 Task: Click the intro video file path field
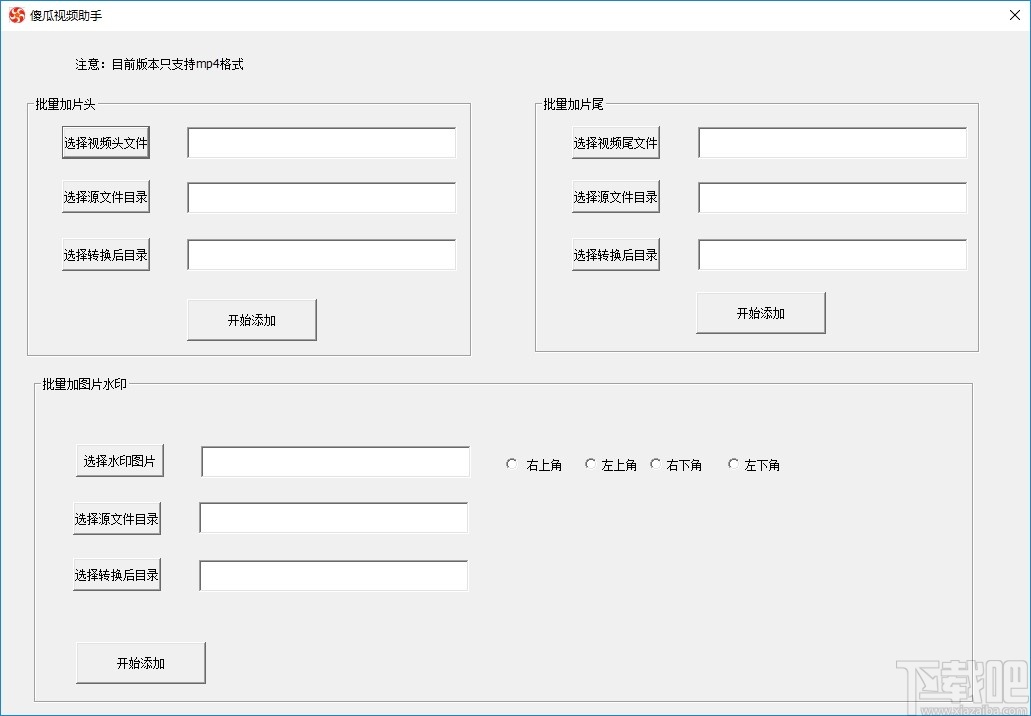320,142
